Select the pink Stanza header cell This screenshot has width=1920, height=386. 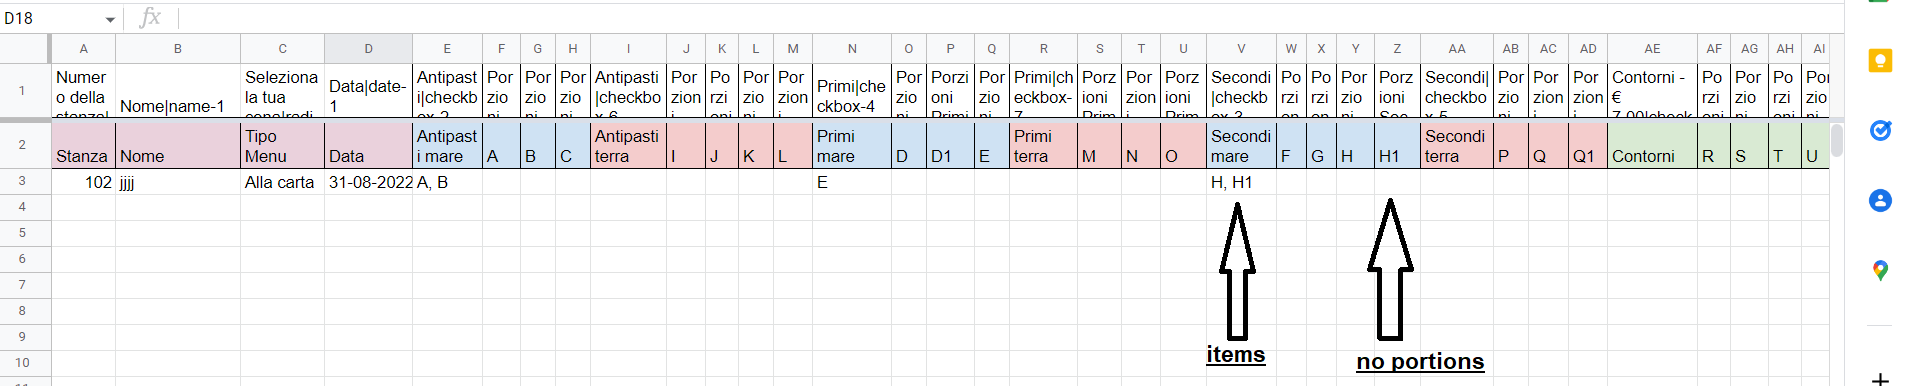83,145
